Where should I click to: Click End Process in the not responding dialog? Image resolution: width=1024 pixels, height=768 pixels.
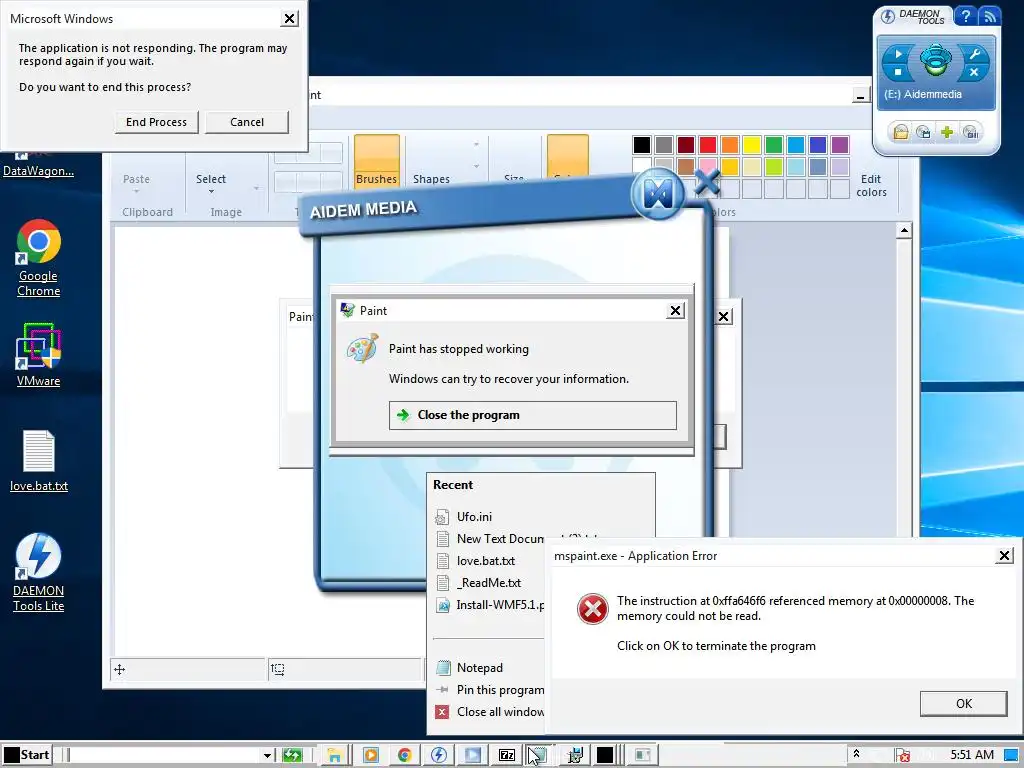pyautogui.click(x=156, y=122)
